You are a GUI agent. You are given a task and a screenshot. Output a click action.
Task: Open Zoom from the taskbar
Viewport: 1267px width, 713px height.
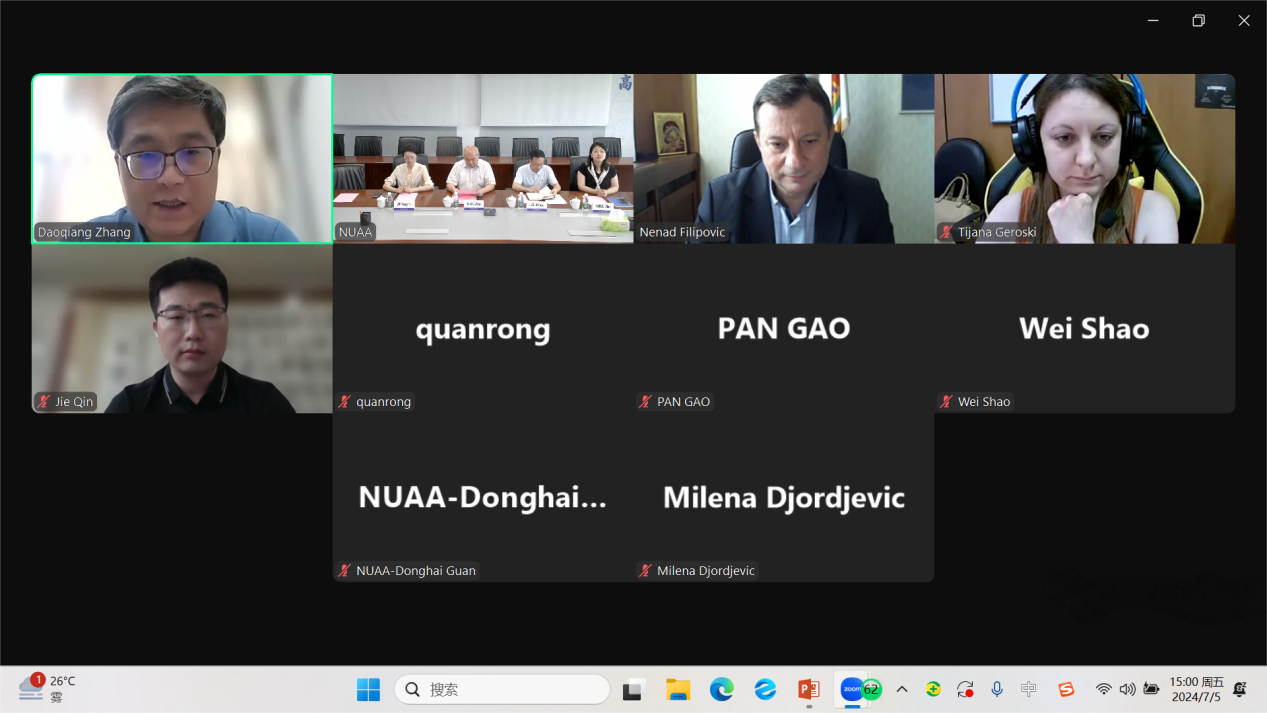click(x=853, y=689)
